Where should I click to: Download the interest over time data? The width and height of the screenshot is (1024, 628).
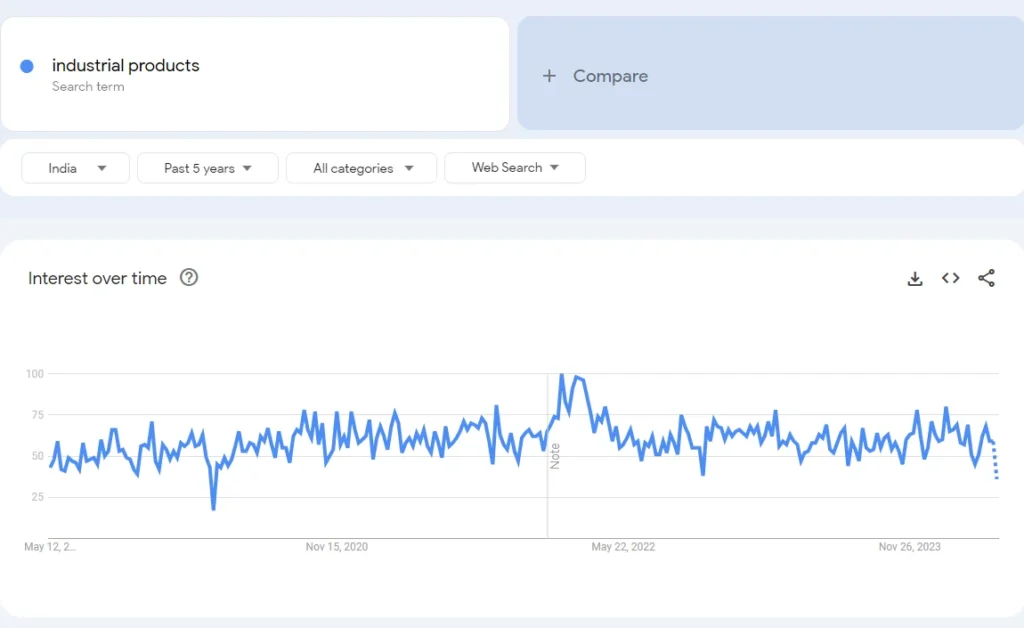pyautogui.click(x=914, y=279)
